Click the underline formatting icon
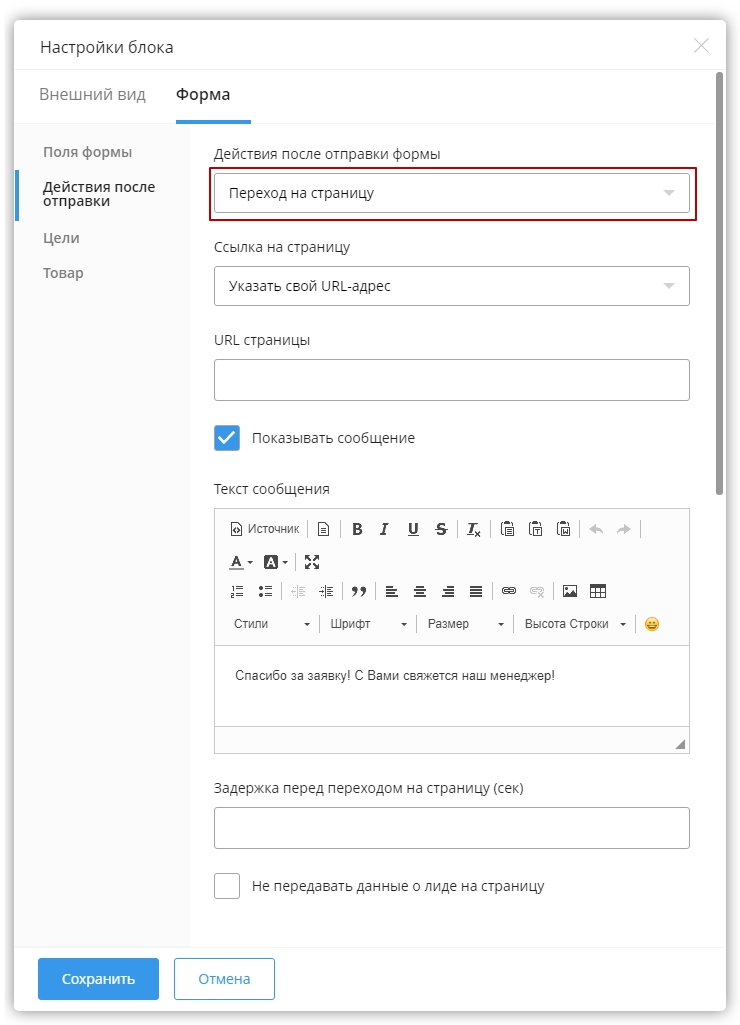 [413, 530]
